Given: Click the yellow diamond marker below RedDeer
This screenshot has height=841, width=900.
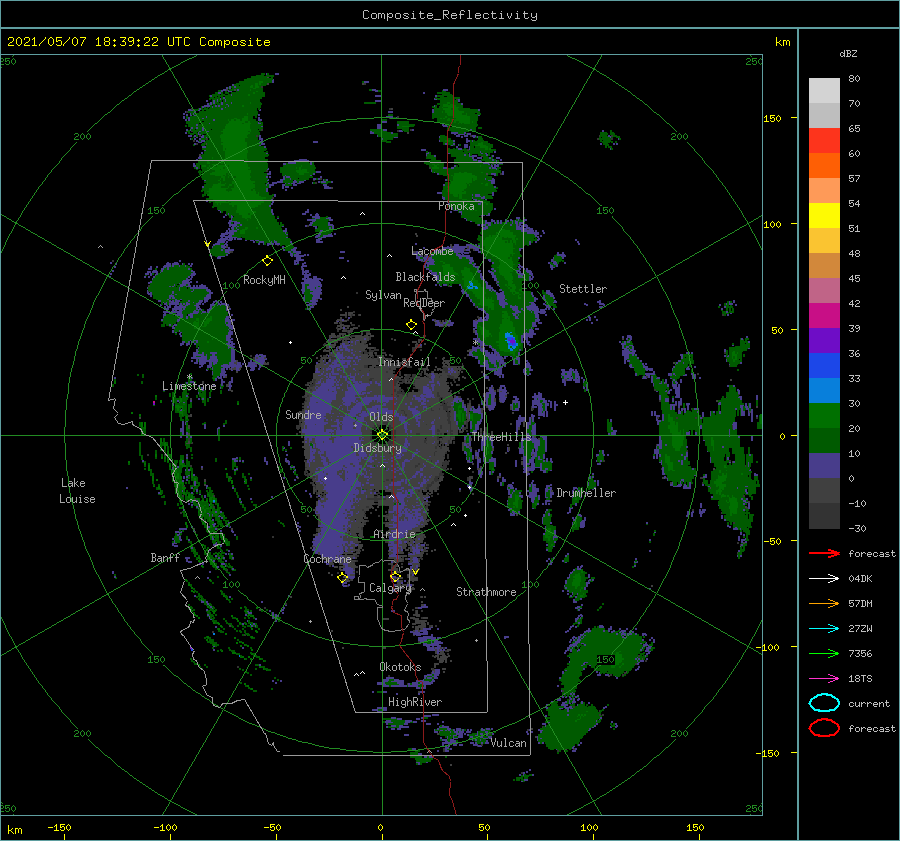Looking at the screenshot, I should 411,325.
